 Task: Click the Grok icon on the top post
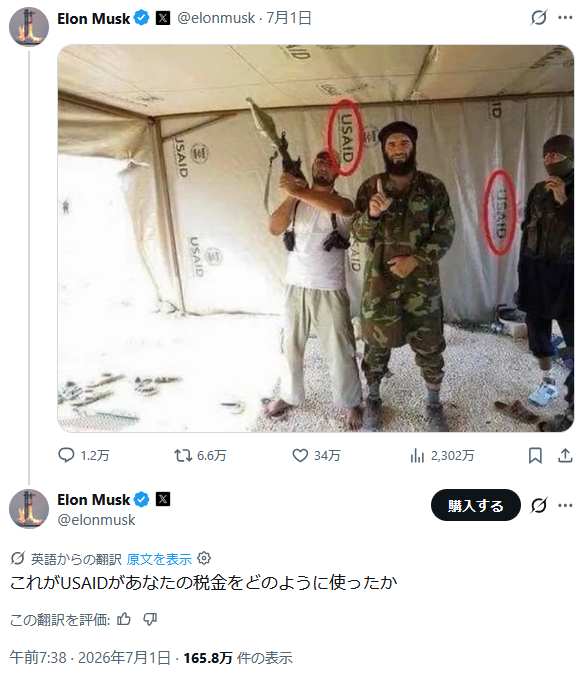pyautogui.click(x=539, y=18)
